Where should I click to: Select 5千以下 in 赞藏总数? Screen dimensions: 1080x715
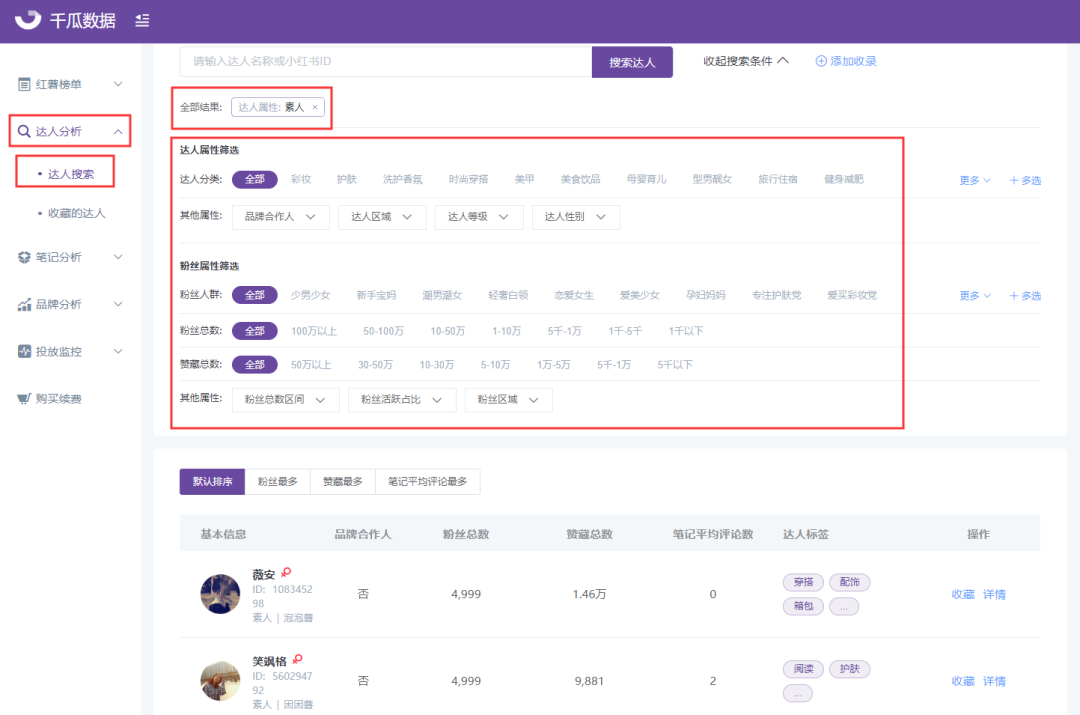(x=675, y=364)
